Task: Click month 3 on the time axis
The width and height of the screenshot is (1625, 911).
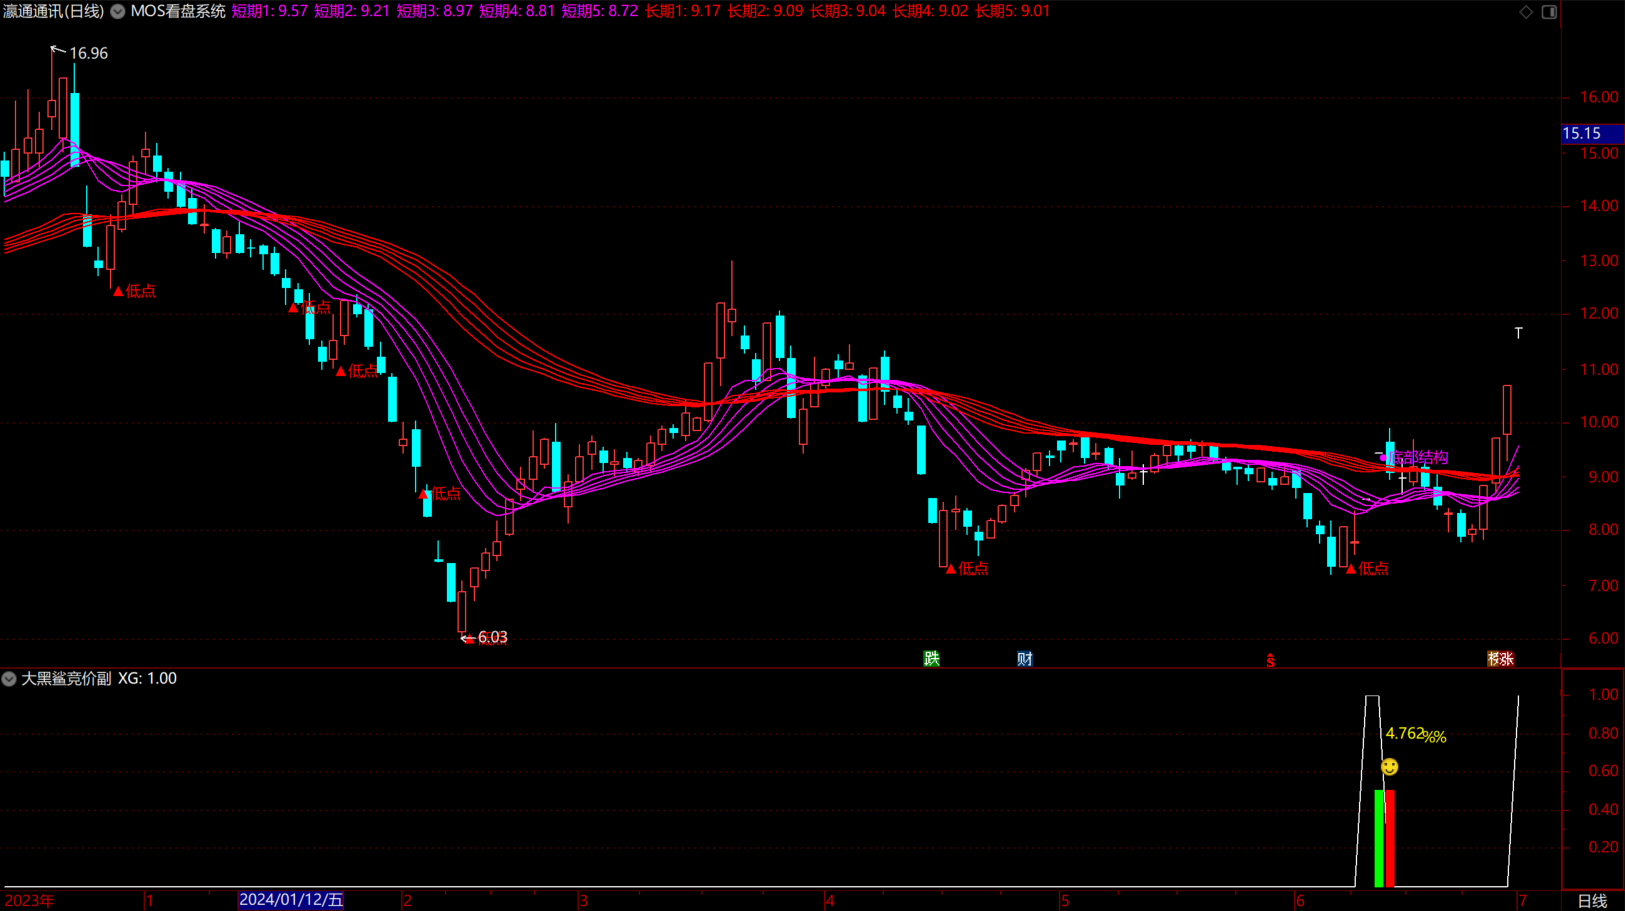Action: coord(583,901)
